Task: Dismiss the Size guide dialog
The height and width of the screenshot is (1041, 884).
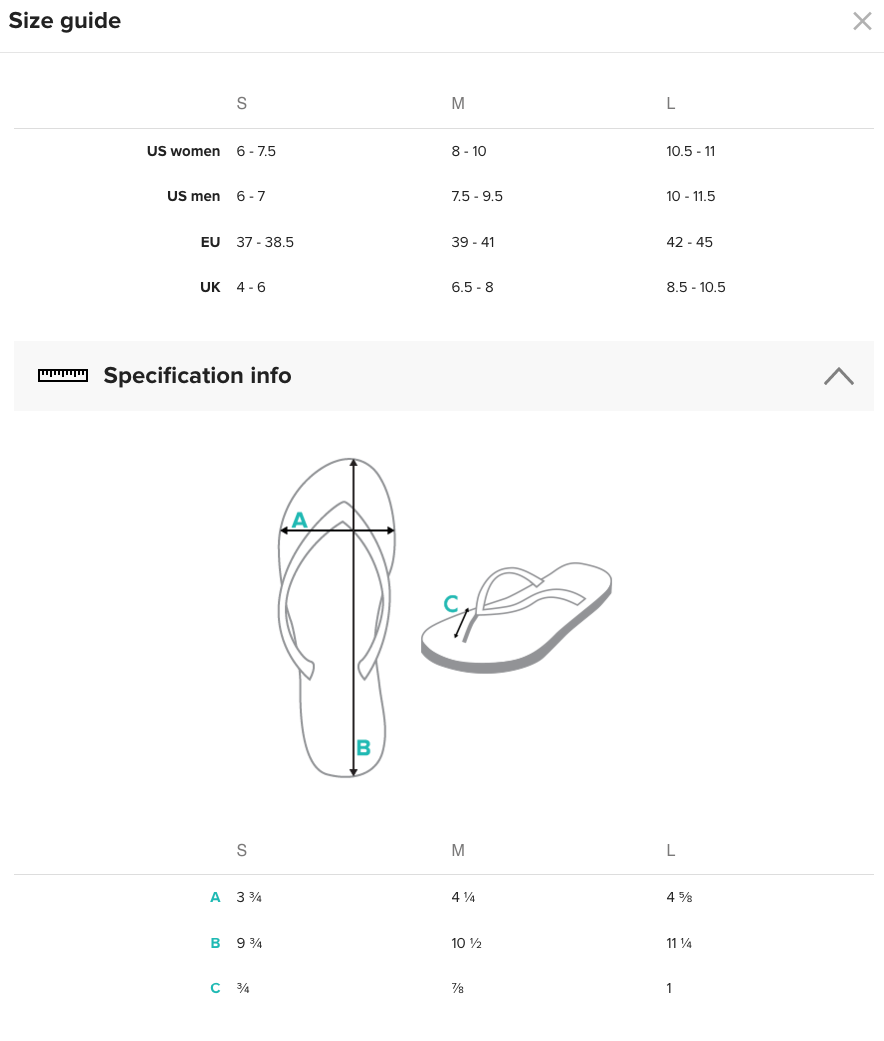Action: 862,21
